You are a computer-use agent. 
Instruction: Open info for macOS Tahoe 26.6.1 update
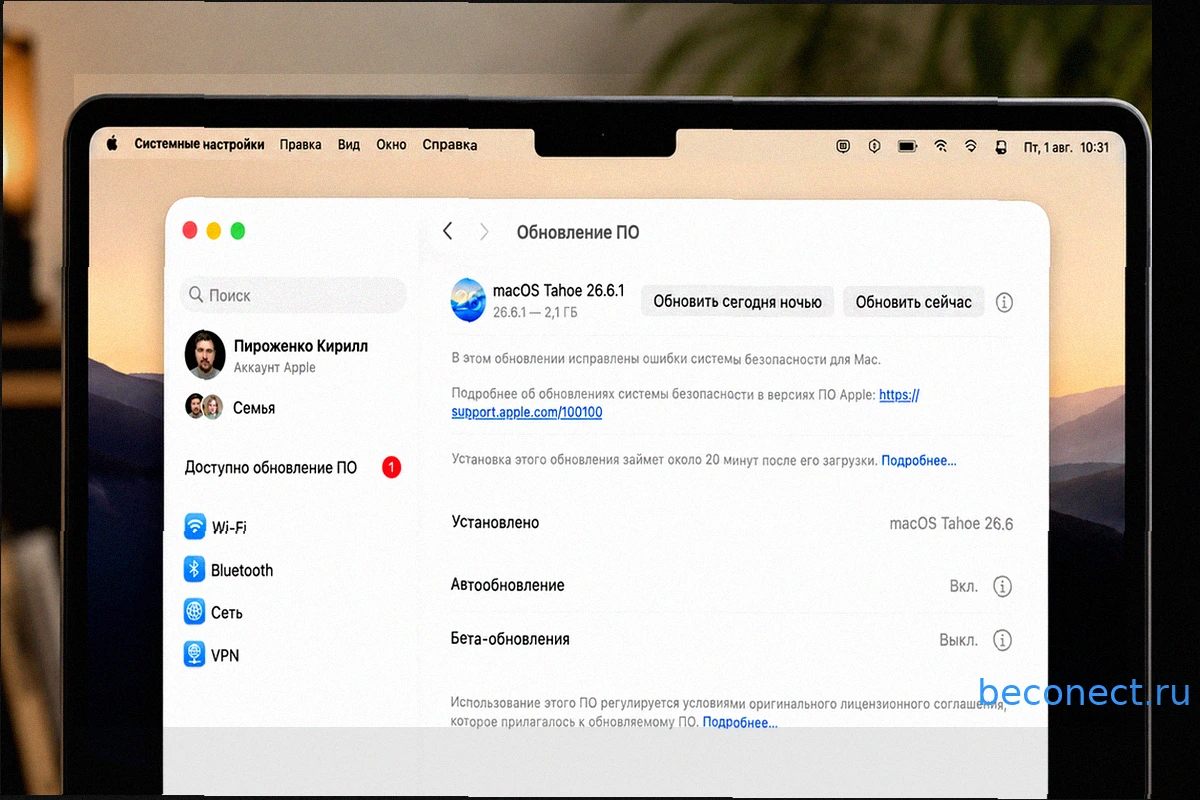1005,302
